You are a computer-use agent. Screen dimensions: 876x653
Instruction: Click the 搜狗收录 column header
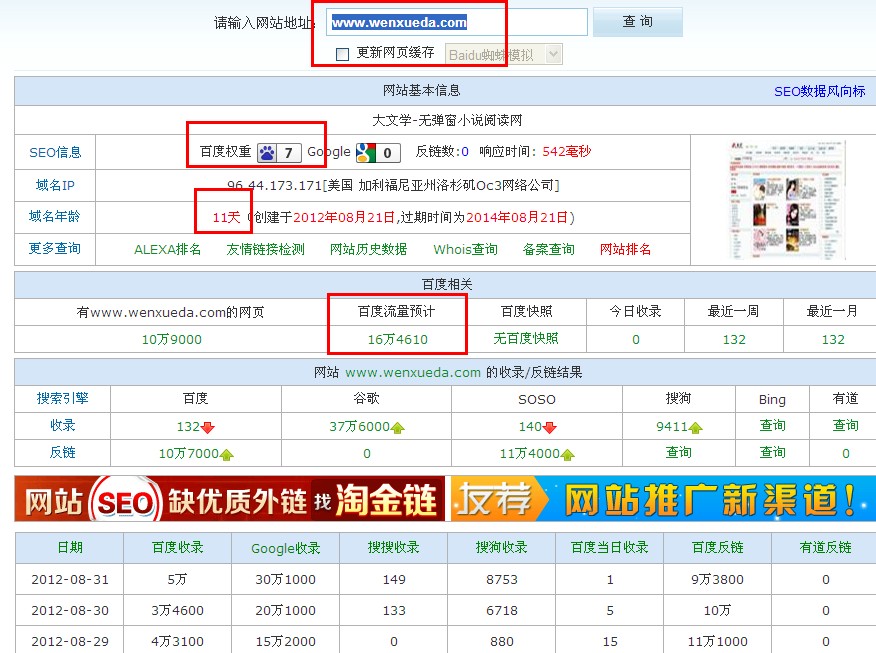point(502,548)
